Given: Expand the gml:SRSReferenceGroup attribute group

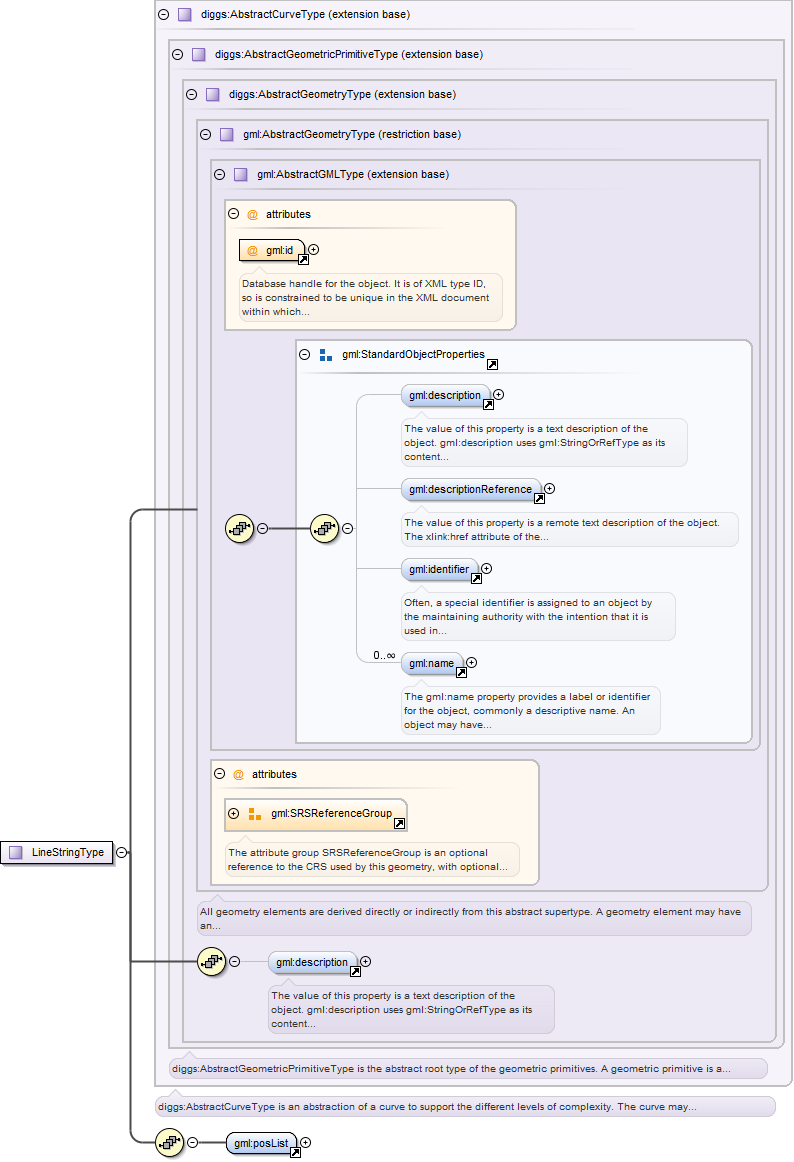Looking at the screenshot, I should pos(233,813).
